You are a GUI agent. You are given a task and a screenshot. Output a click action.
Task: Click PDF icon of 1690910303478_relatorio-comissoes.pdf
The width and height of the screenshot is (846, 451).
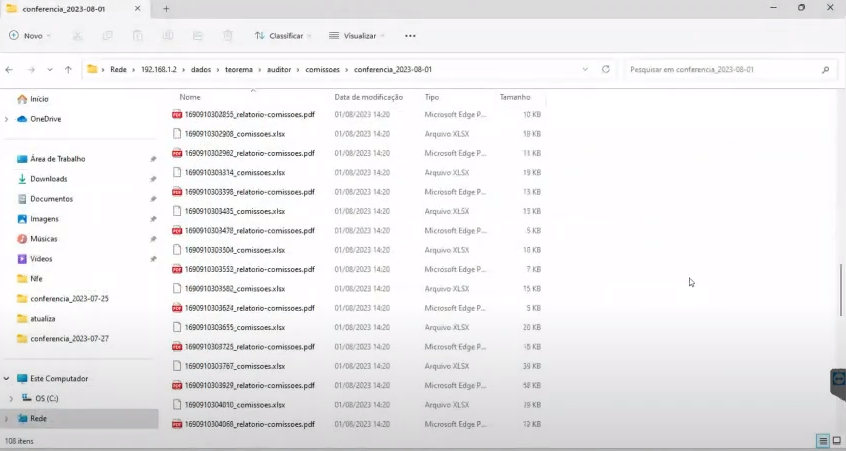176,231
